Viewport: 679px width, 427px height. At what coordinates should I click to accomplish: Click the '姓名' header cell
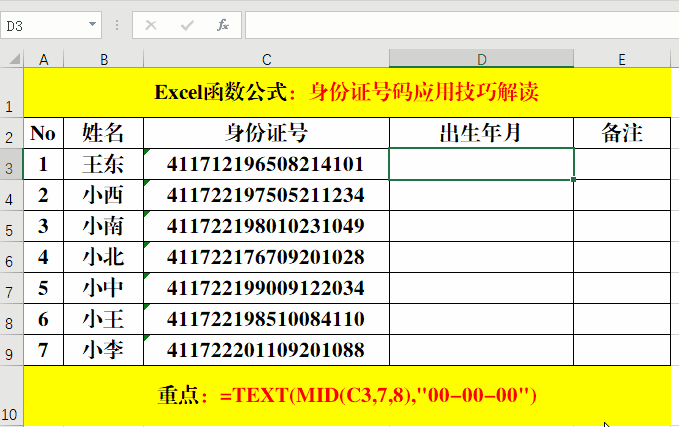click(103, 133)
